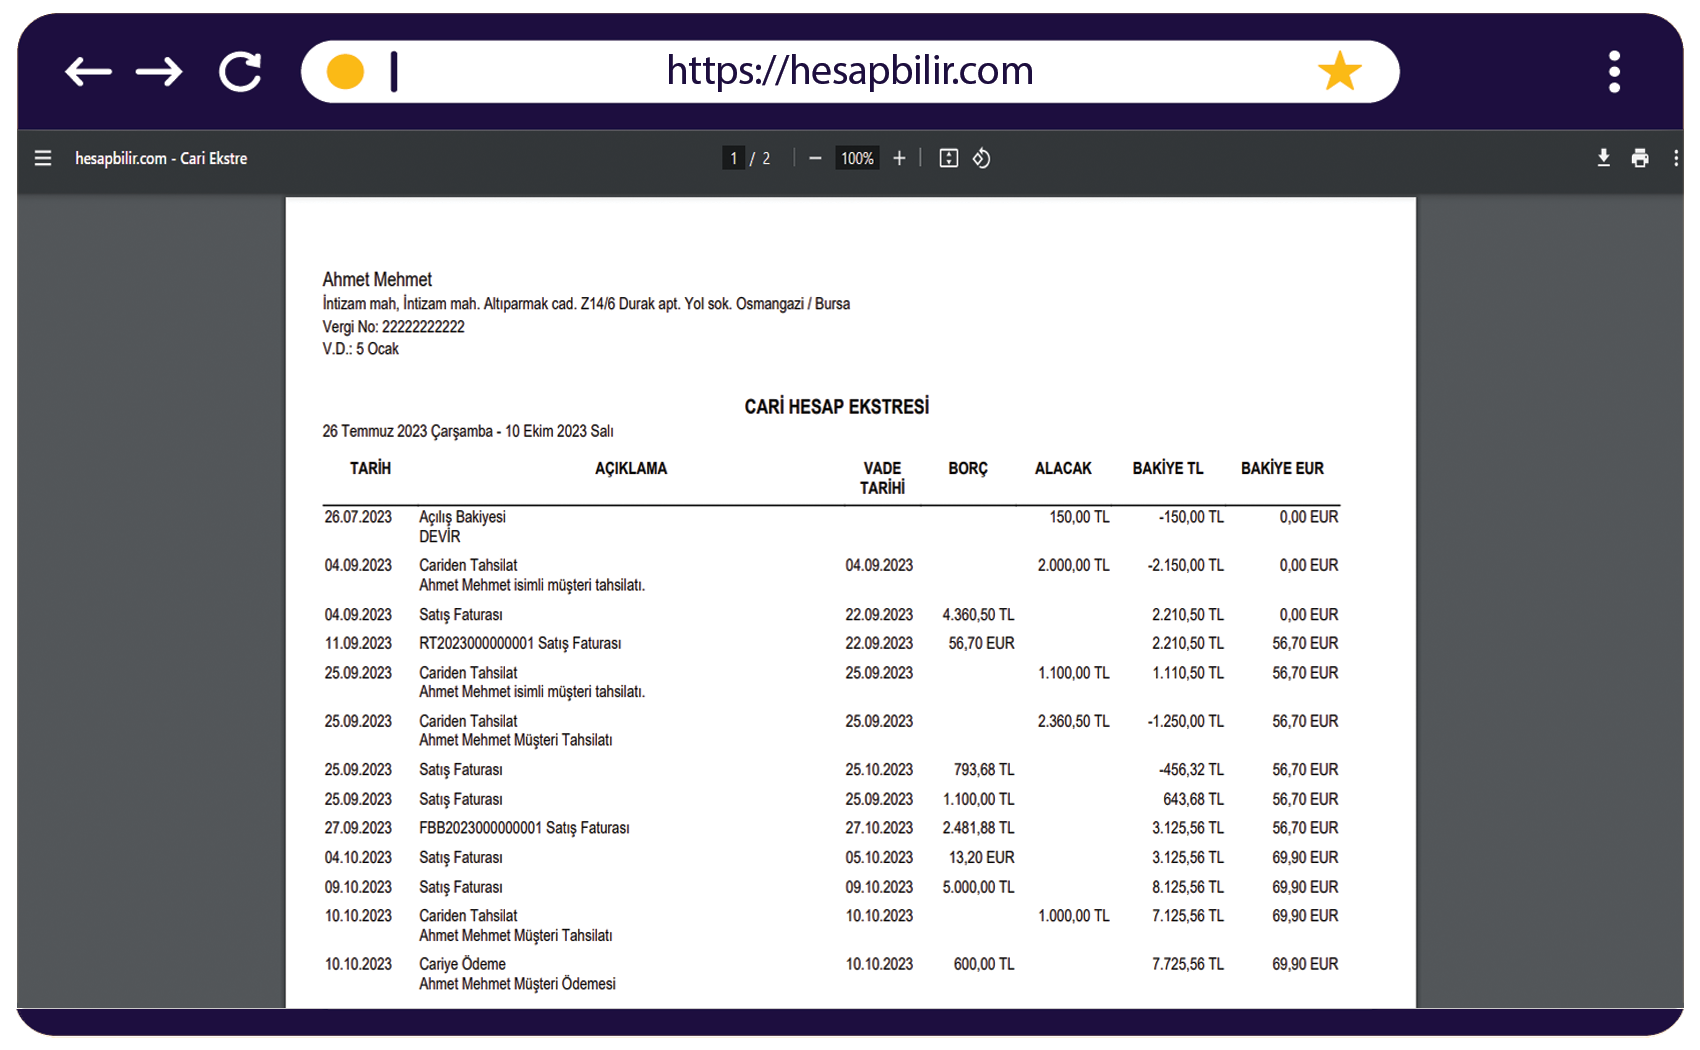Click the fit to page icon
Screen dimensions: 1700x1050
[x=948, y=158]
